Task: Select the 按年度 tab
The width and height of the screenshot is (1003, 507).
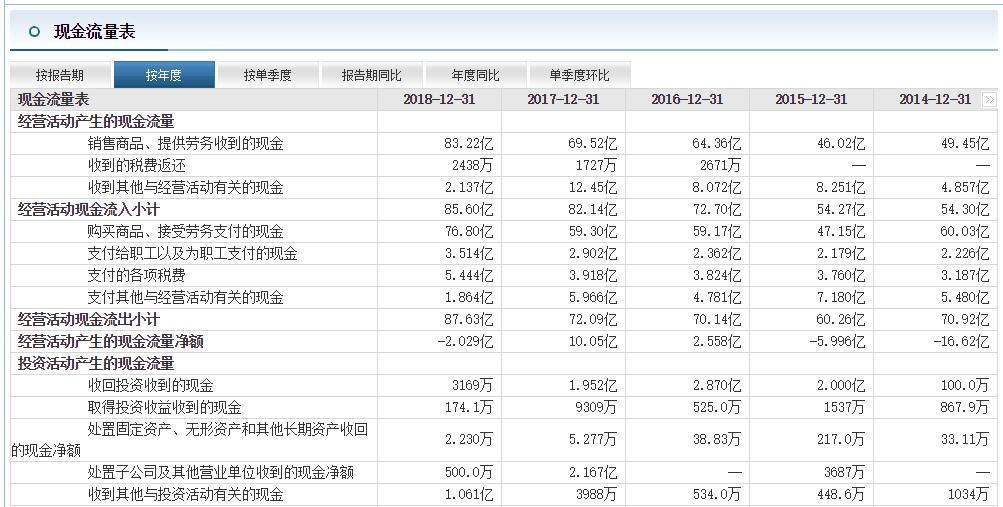Action: (x=164, y=75)
